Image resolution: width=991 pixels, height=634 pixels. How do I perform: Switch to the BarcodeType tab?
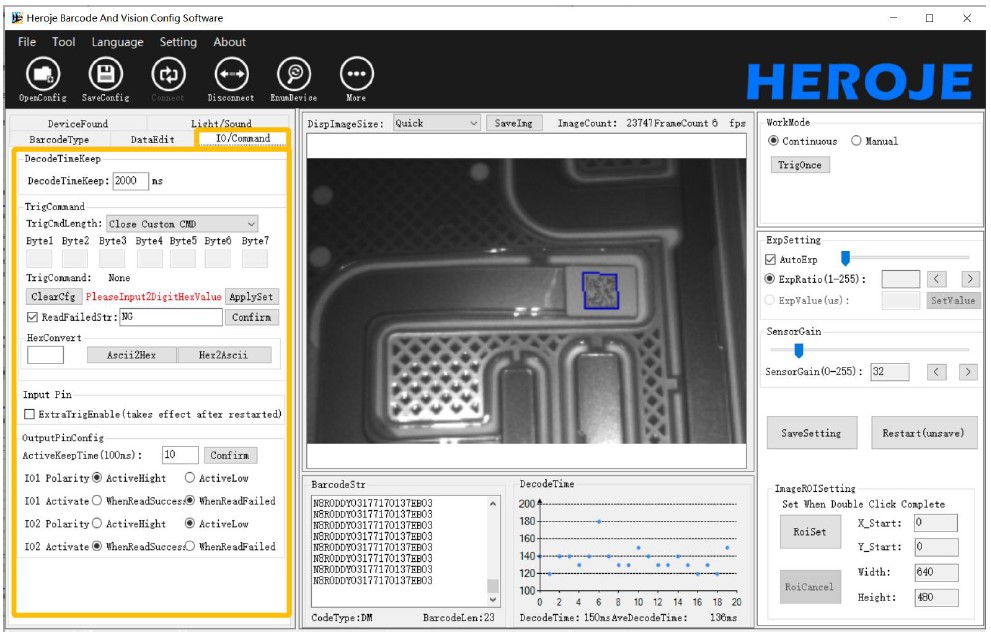pos(59,139)
